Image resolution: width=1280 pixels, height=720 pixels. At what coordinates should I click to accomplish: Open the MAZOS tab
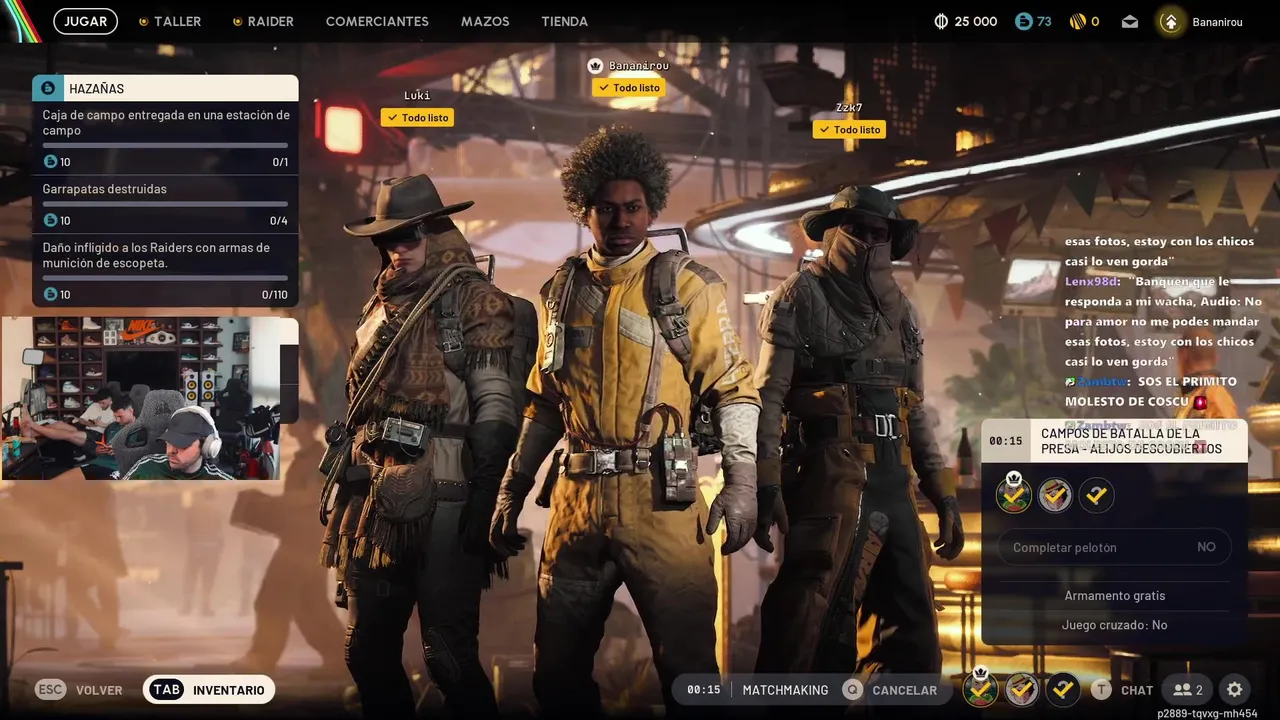click(485, 21)
